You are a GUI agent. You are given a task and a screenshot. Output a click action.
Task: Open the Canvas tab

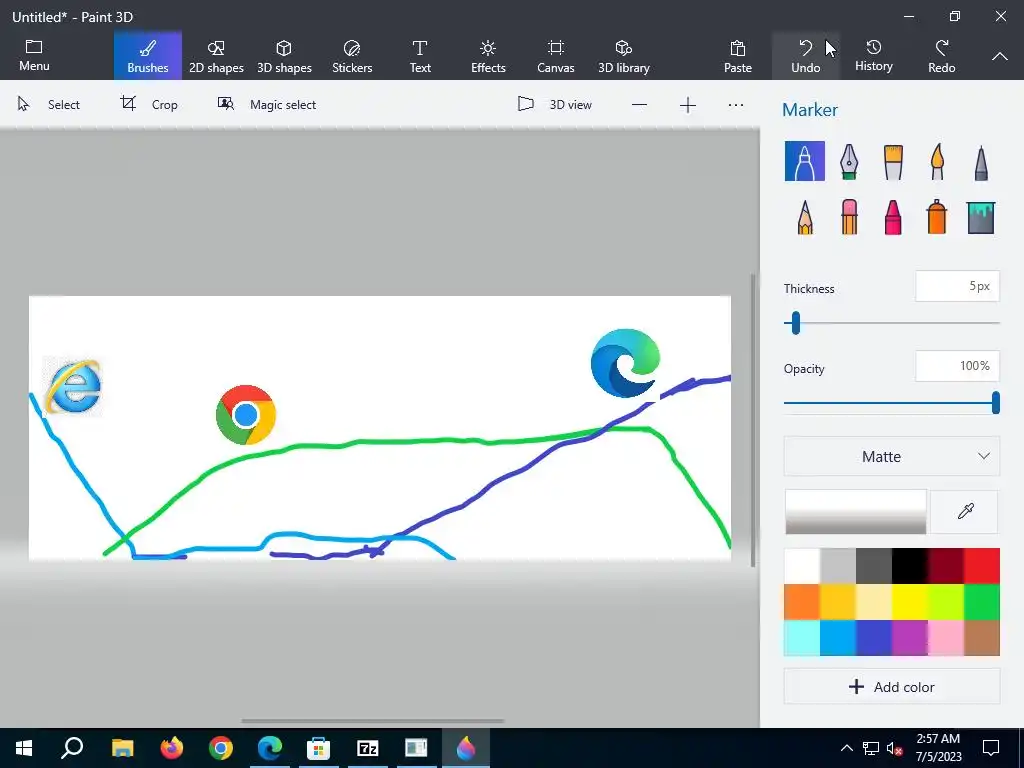556,56
